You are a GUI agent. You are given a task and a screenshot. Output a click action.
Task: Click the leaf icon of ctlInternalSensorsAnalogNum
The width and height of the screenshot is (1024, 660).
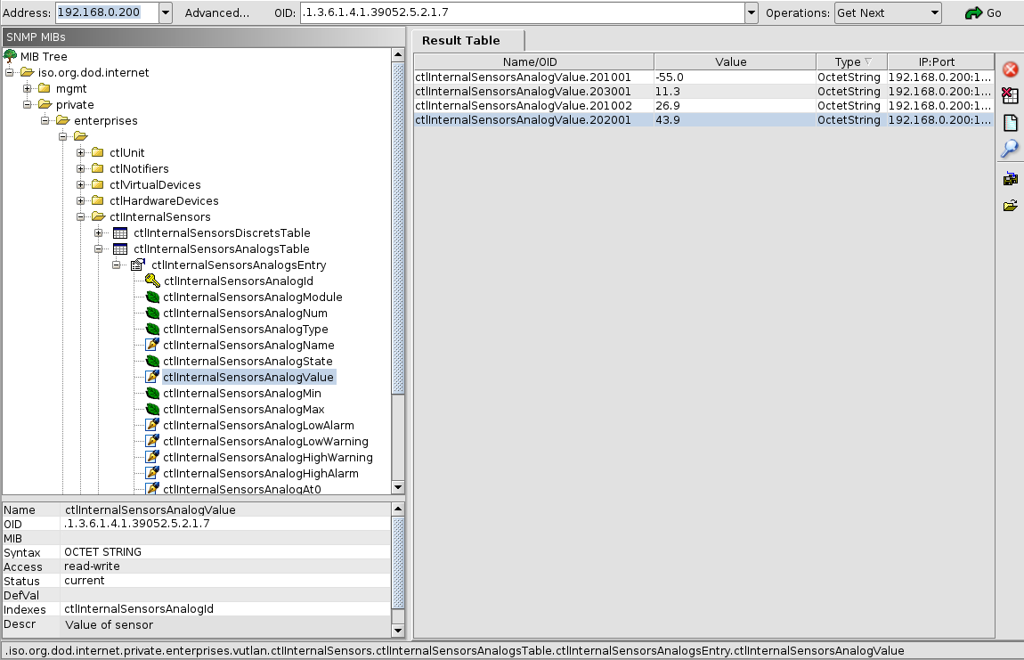point(152,313)
